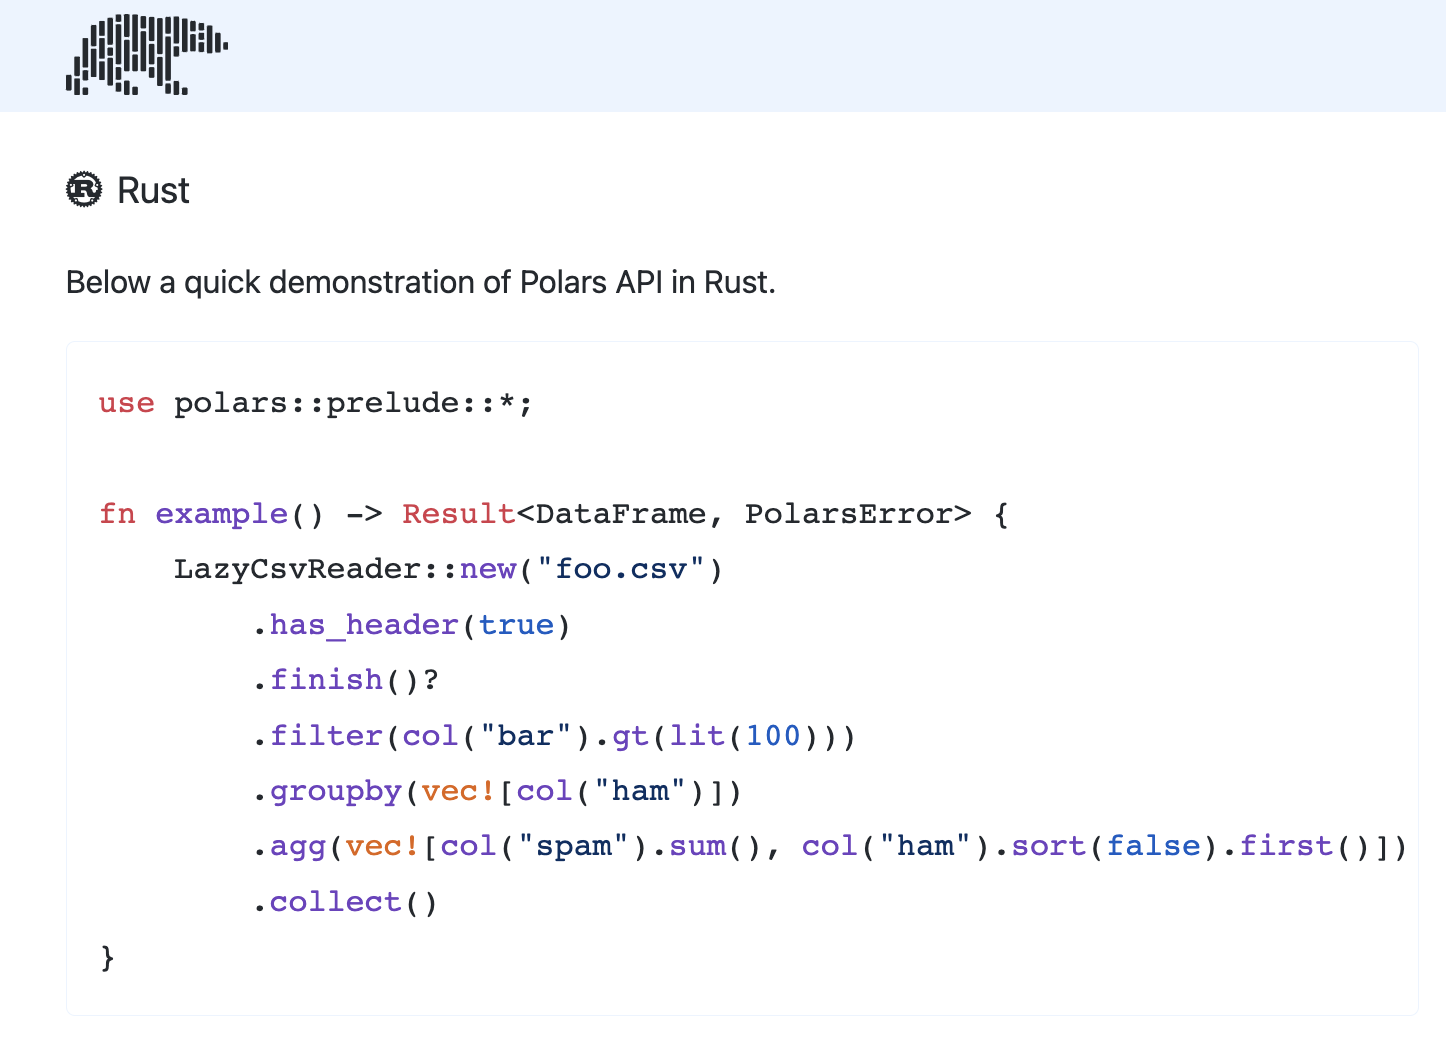Click the Polars bear logo

pos(146,55)
